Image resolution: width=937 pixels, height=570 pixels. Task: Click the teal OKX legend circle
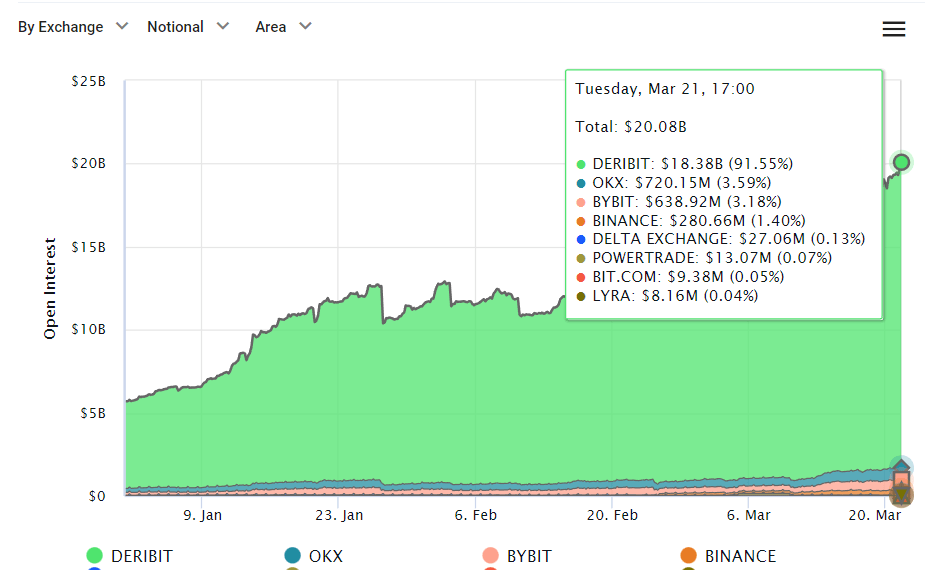click(293, 556)
